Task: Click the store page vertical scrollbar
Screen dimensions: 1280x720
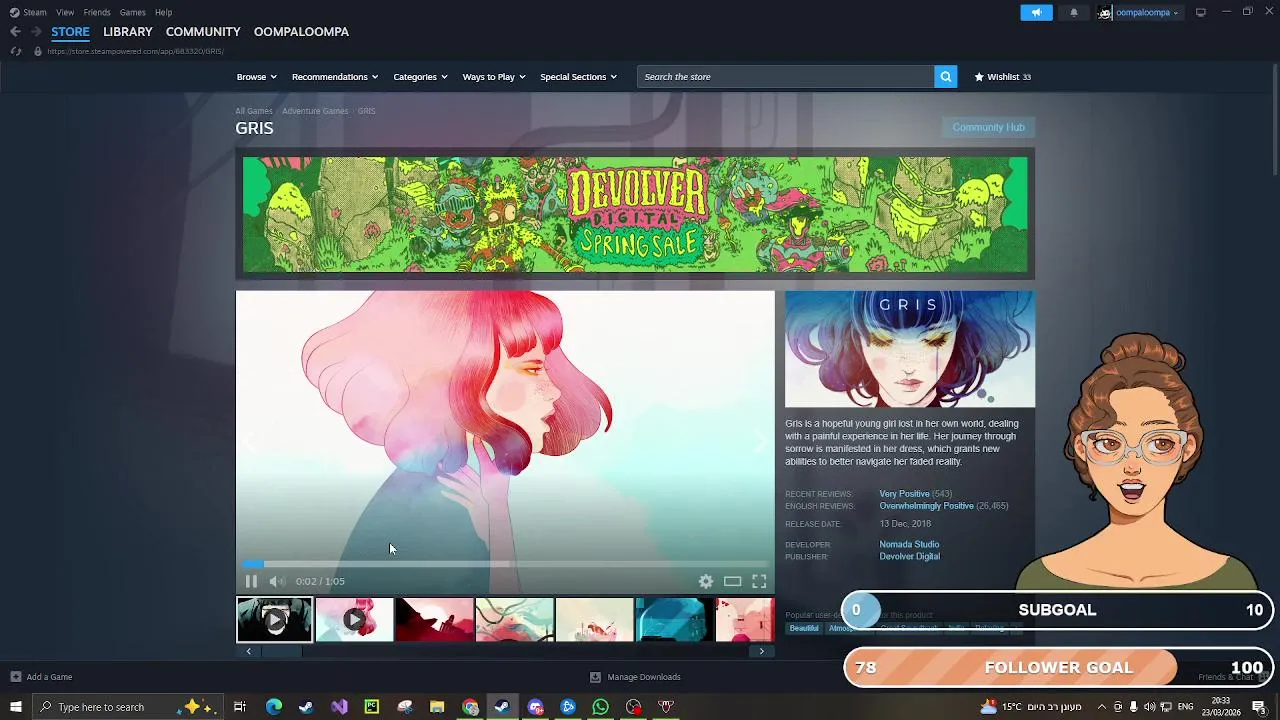Action: (1274, 120)
